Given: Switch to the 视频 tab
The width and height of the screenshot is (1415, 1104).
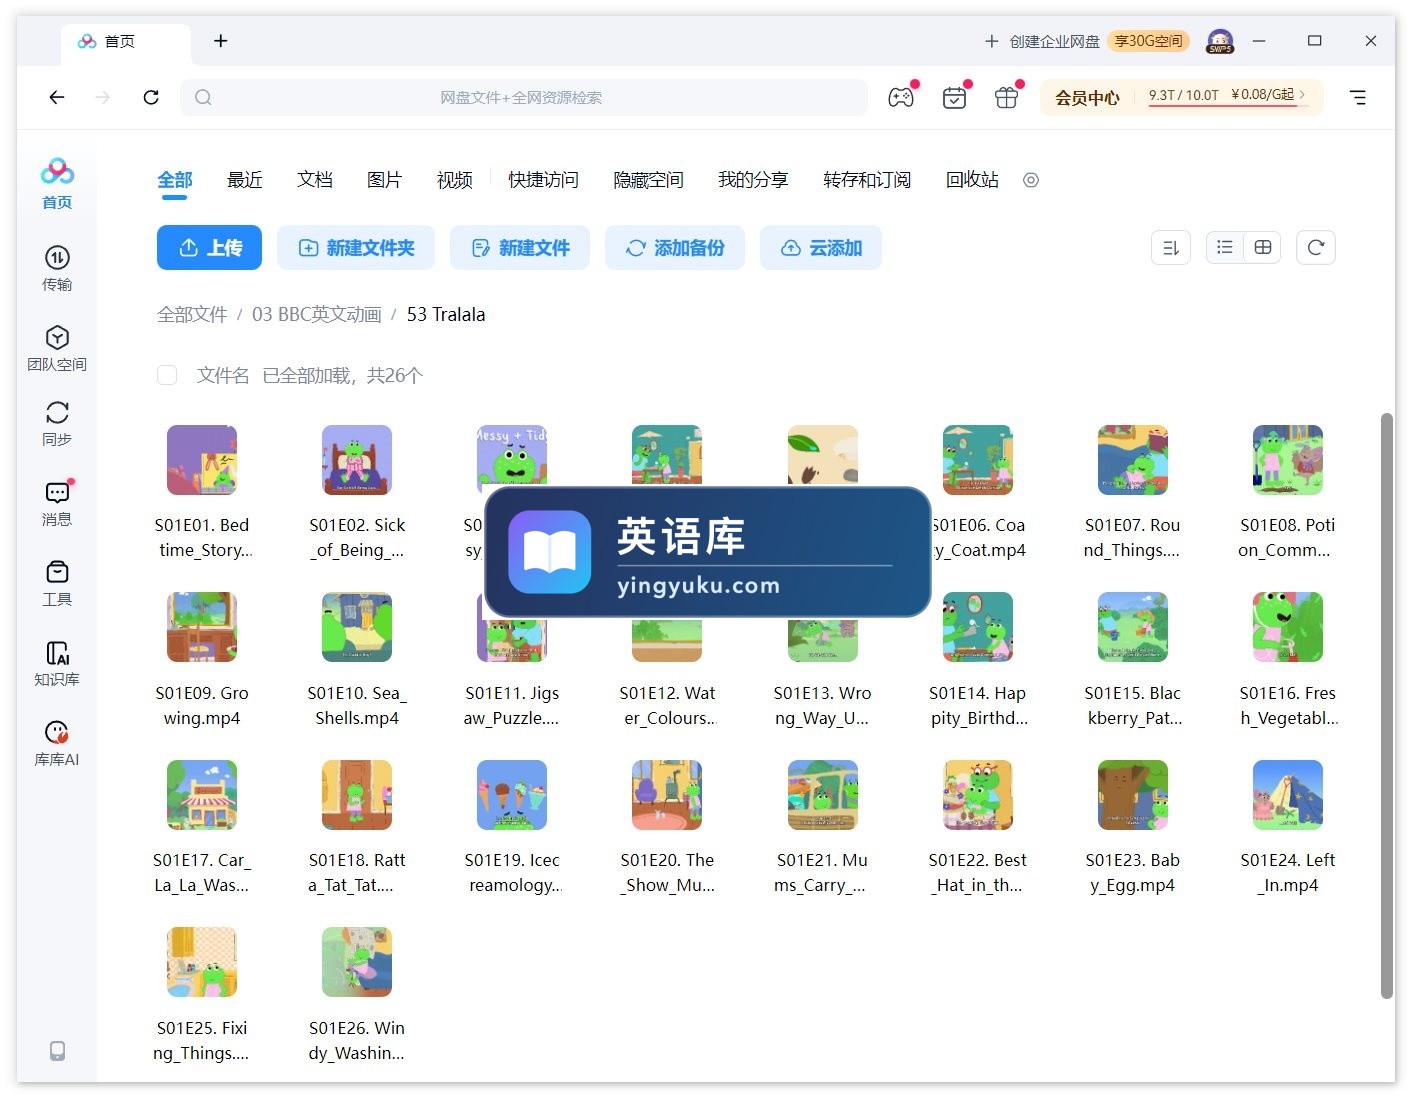Looking at the screenshot, I should tap(455, 180).
